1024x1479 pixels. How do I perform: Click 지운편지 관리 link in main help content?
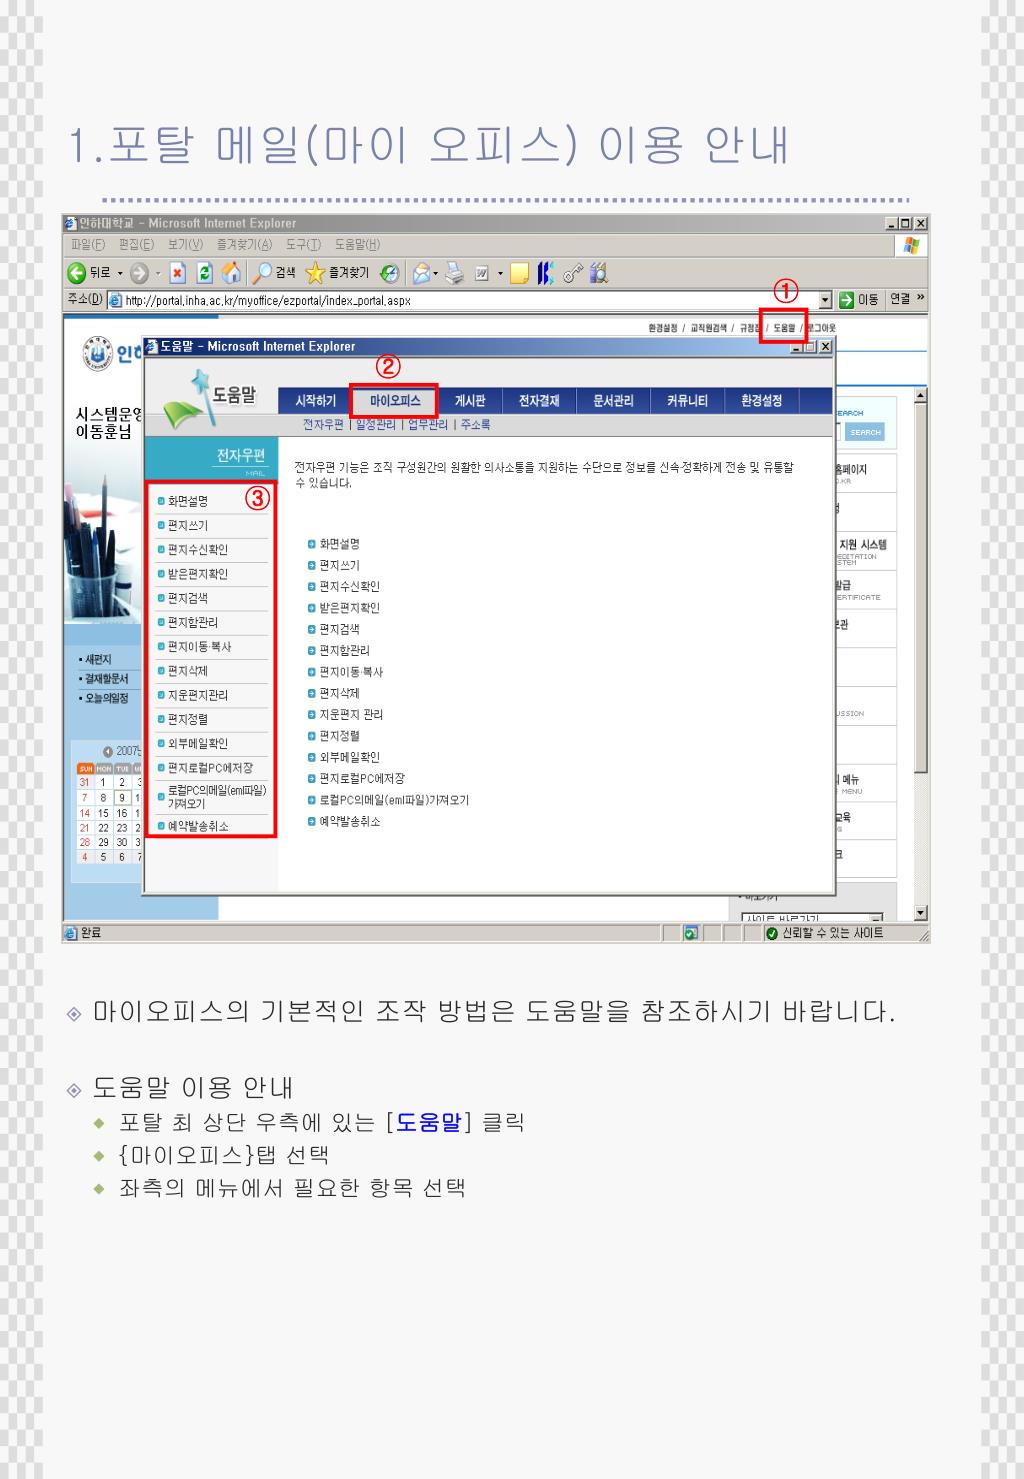[351, 714]
